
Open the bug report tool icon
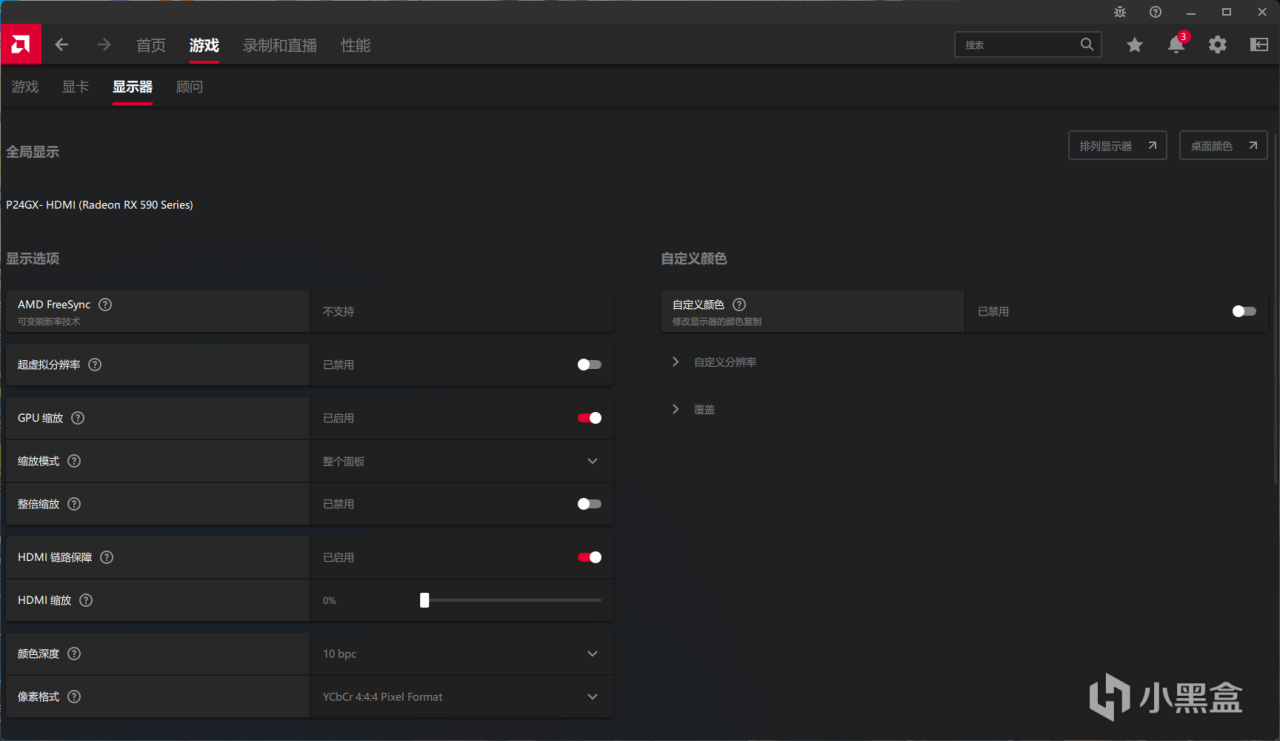1120,12
